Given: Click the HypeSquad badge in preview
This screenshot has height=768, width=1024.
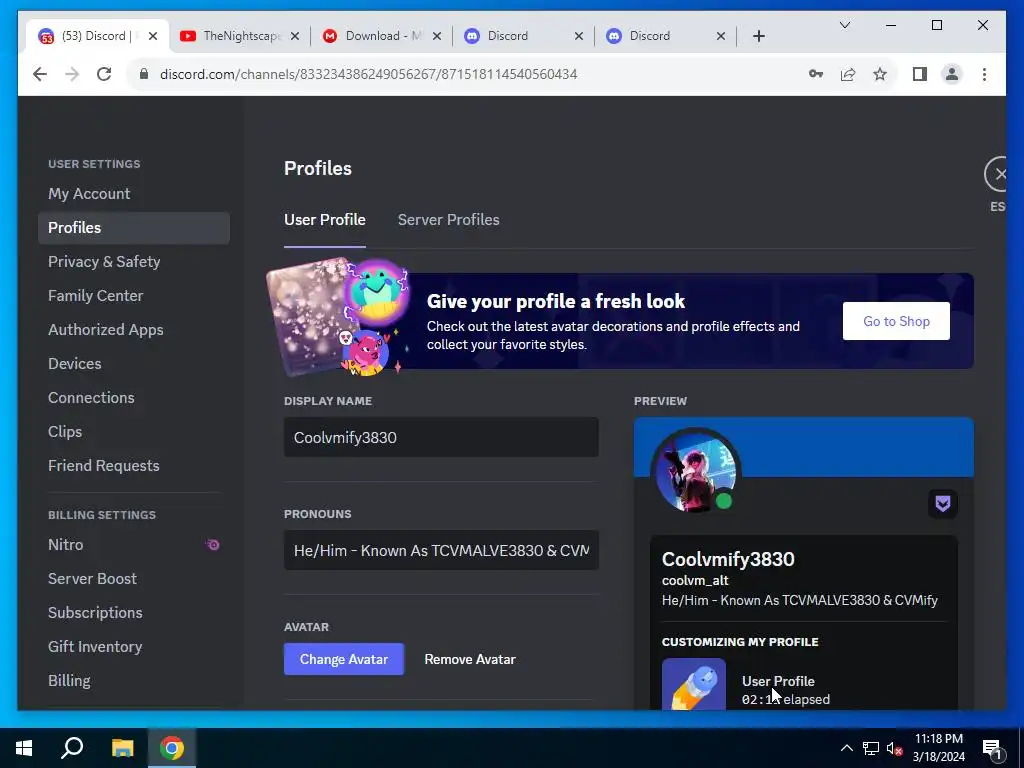Looking at the screenshot, I should pyautogui.click(x=942, y=504).
